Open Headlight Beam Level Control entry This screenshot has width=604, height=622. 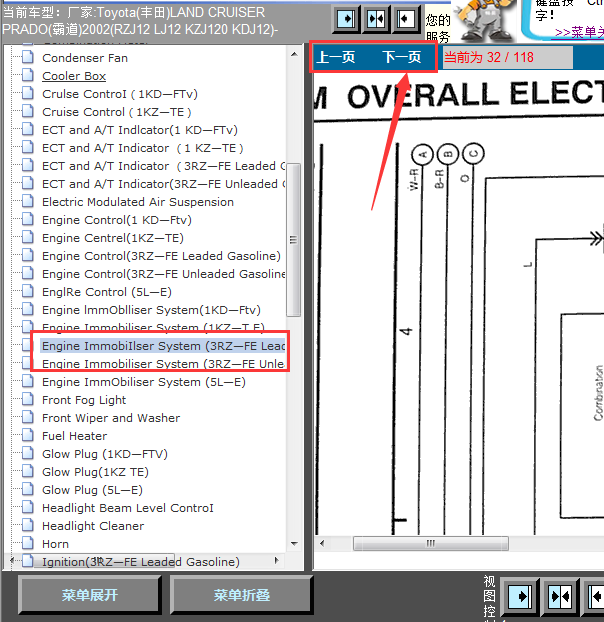[128, 509]
